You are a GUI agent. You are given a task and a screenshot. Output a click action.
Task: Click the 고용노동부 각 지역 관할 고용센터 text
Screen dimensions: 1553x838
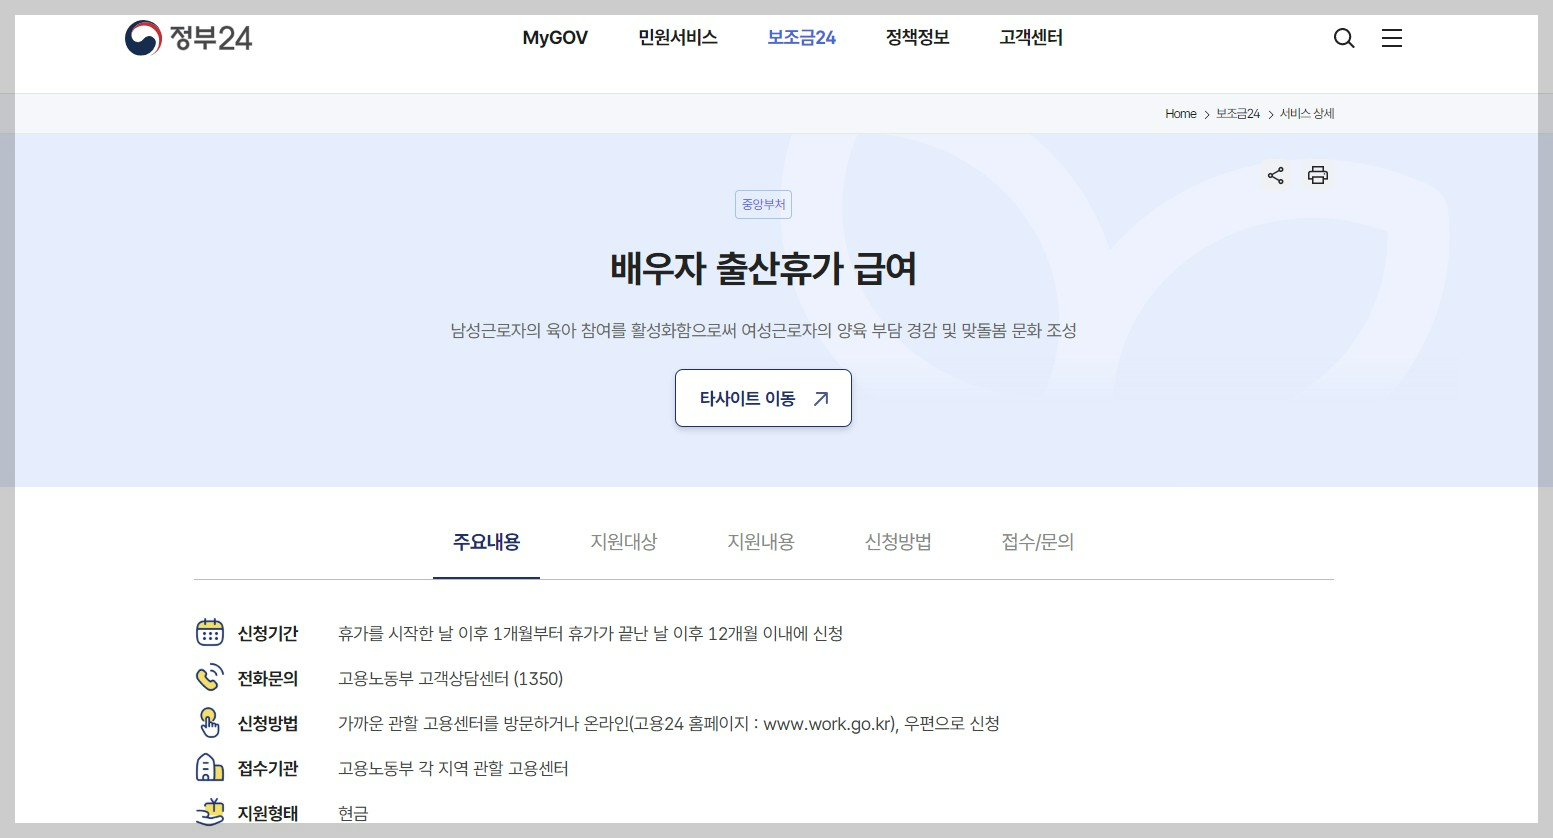pyautogui.click(x=453, y=768)
